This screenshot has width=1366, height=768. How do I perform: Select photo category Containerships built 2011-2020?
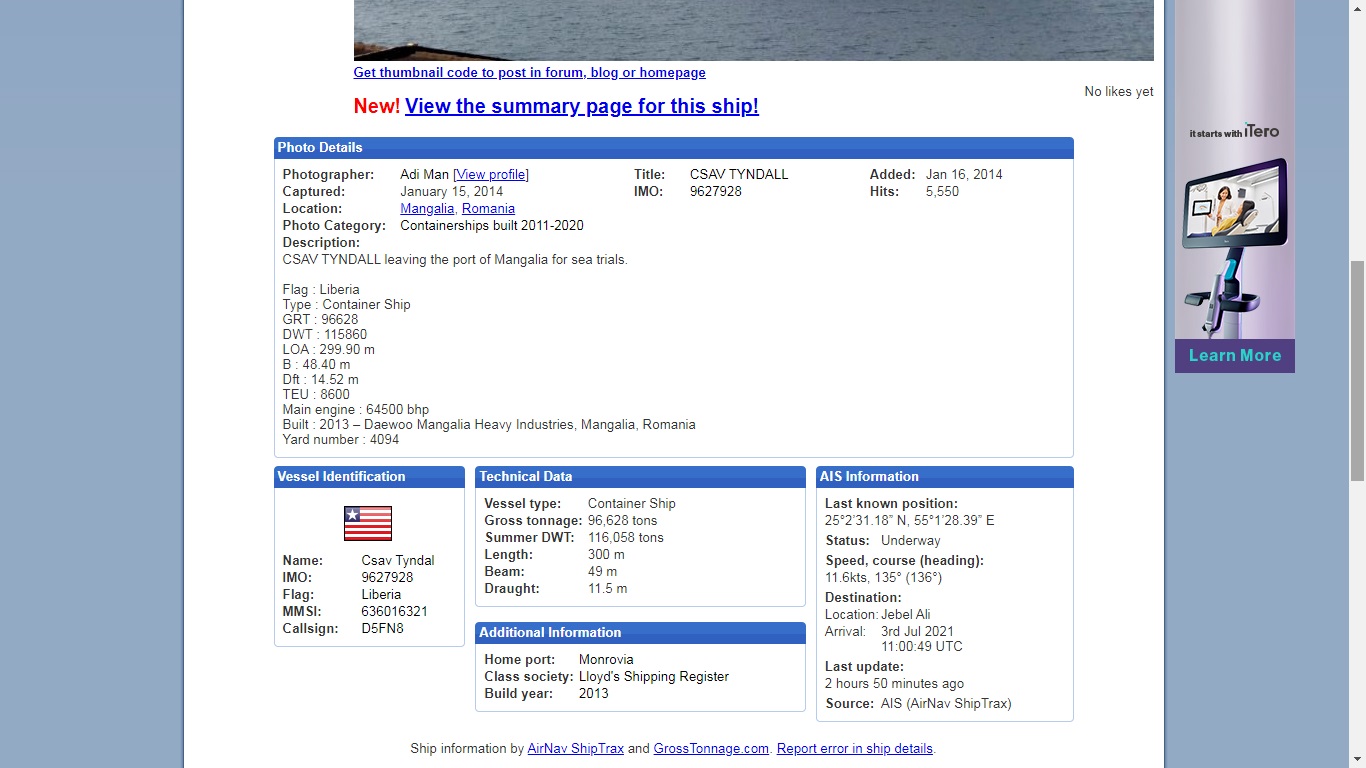coord(492,226)
